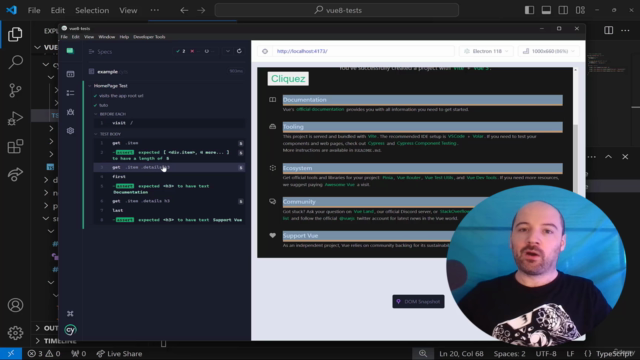Maximize VS Code panel with the up chevron
The height and width of the screenshot is (360, 640).
tap(608, 157)
